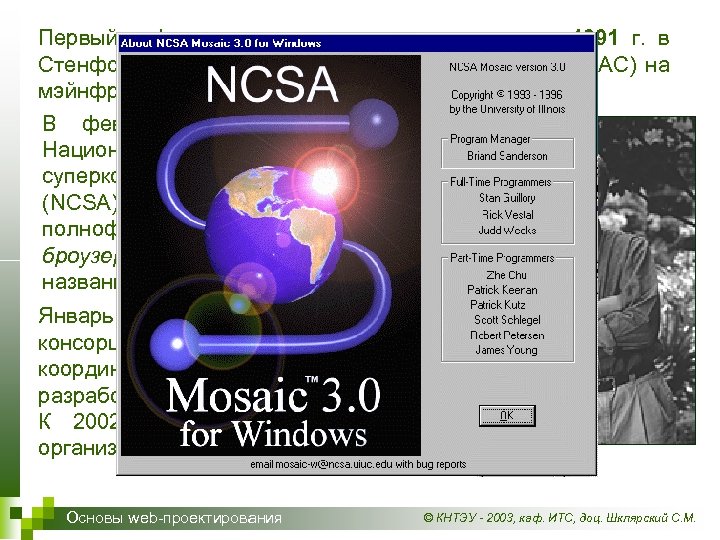720x540 pixels.
Task: Click the slide footer 'Основы web-проектирования'
Action: coord(174,518)
